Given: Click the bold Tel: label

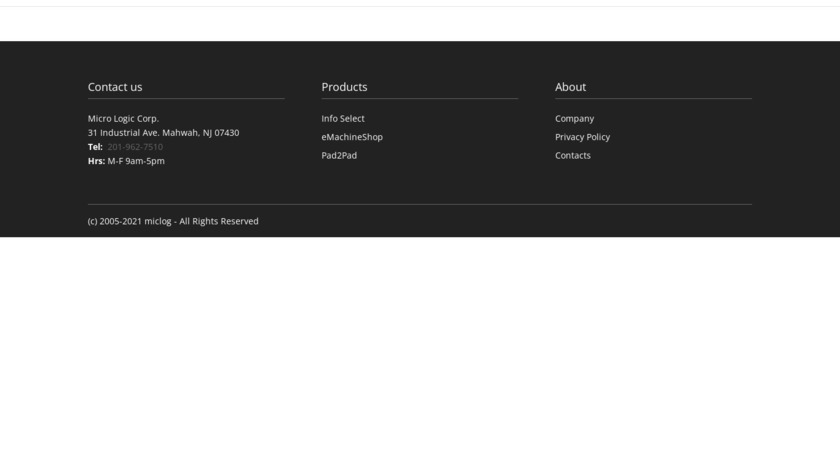Looking at the screenshot, I should [x=95, y=147].
